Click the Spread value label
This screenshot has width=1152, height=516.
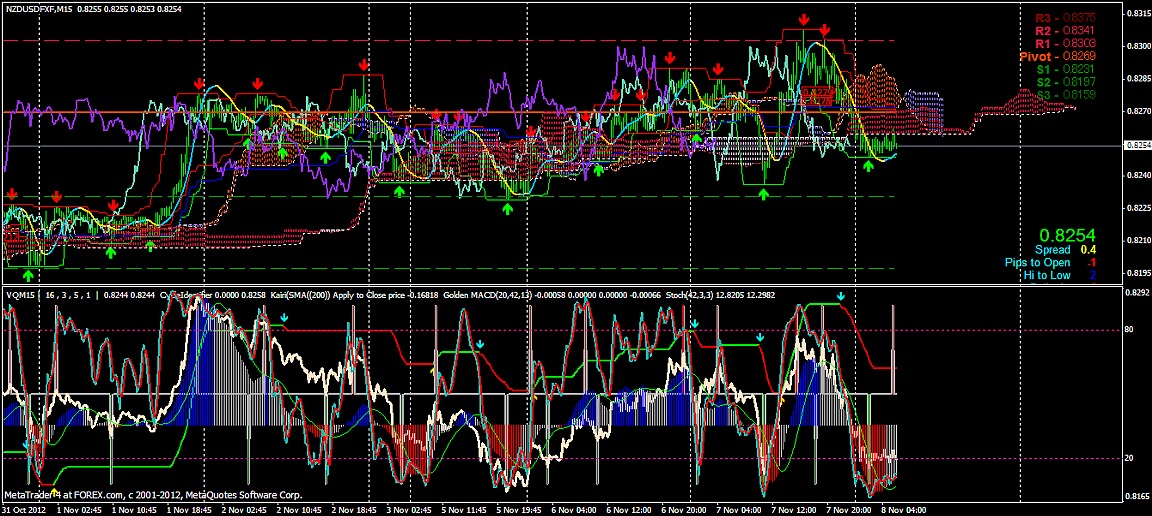[1052, 249]
